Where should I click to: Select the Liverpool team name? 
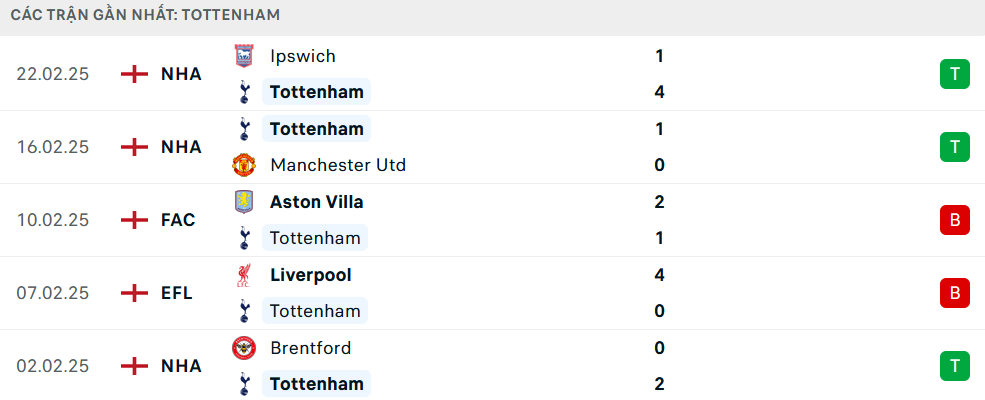(311, 275)
